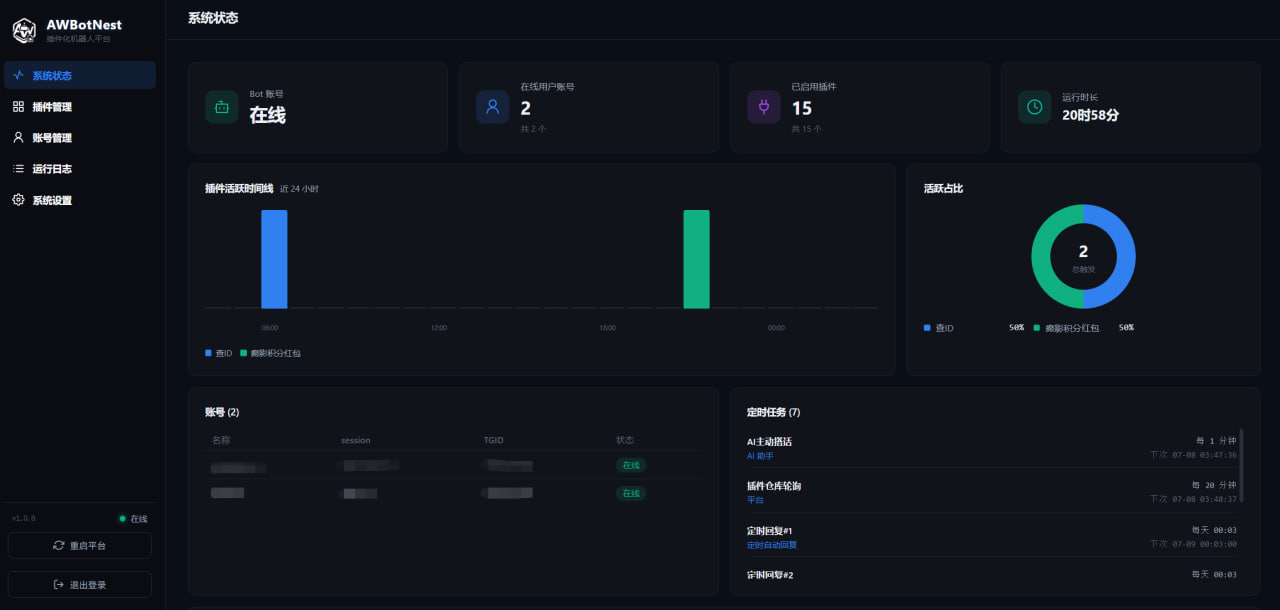Open 系统状态 in the sidebar
Image resolution: width=1280 pixels, height=610 pixels.
tap(80, 75)
